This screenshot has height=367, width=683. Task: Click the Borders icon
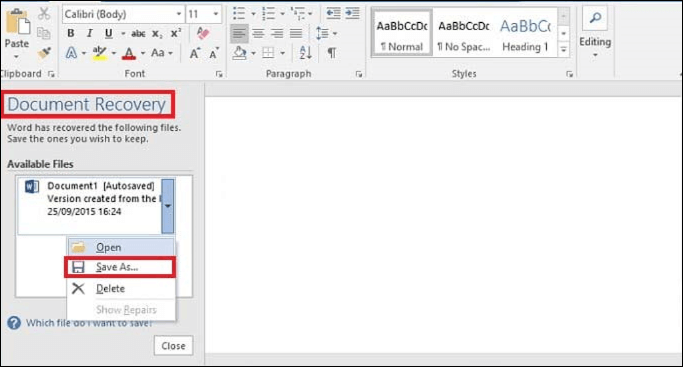click(x=268, y=53)
